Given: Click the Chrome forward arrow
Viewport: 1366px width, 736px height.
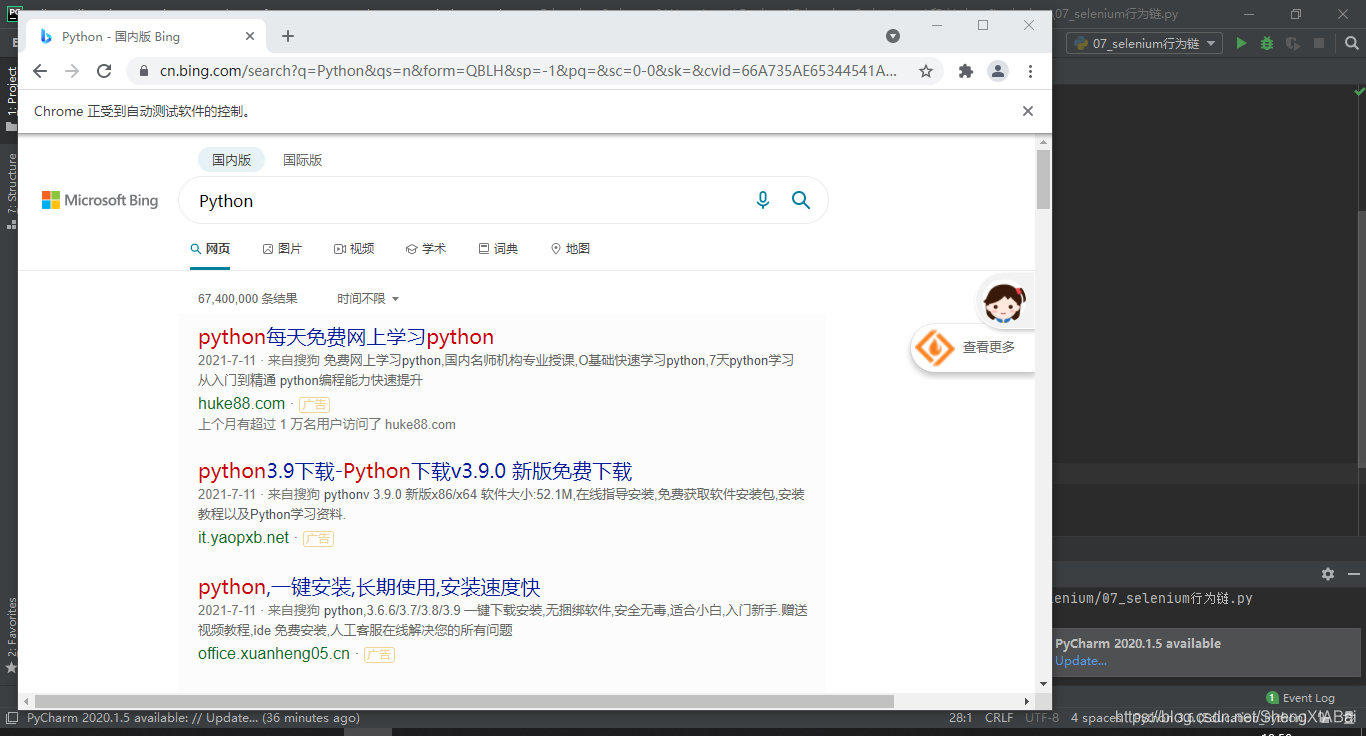Looking at the screenshot, I should (x=72, y=71).
